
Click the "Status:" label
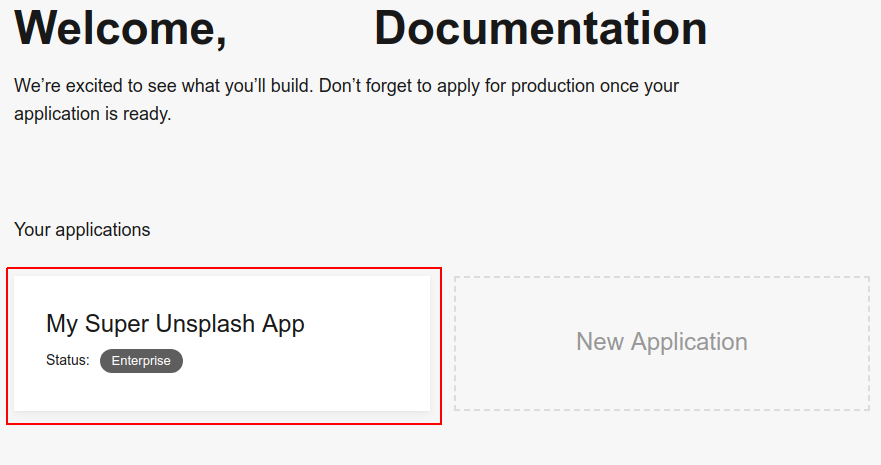tap(68, 360)
